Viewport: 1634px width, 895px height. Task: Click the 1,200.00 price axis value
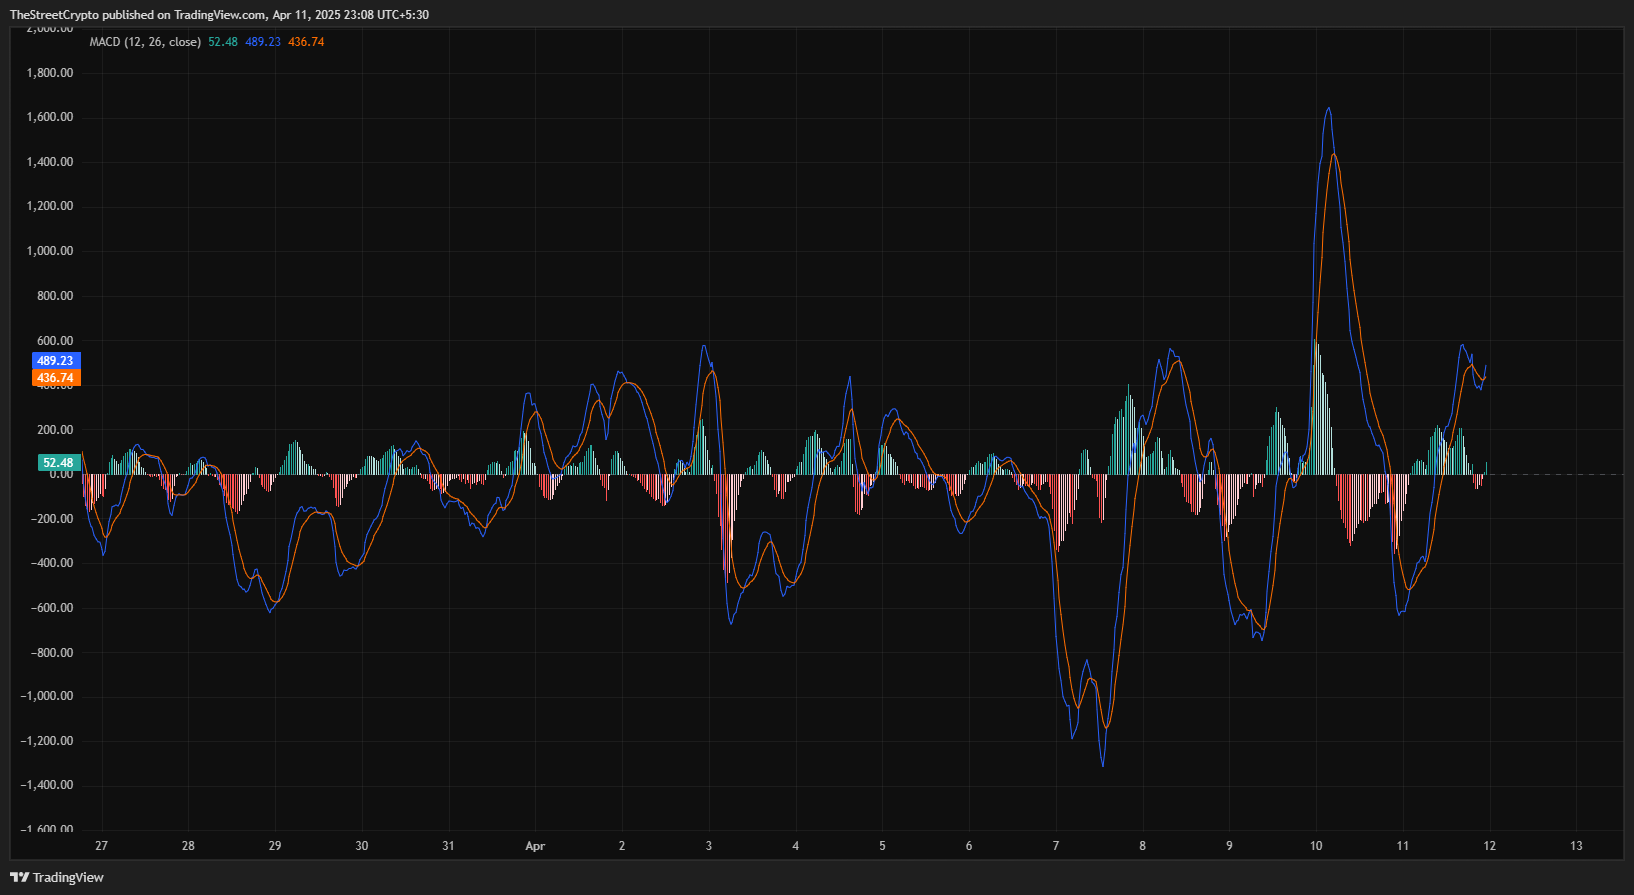50,206
